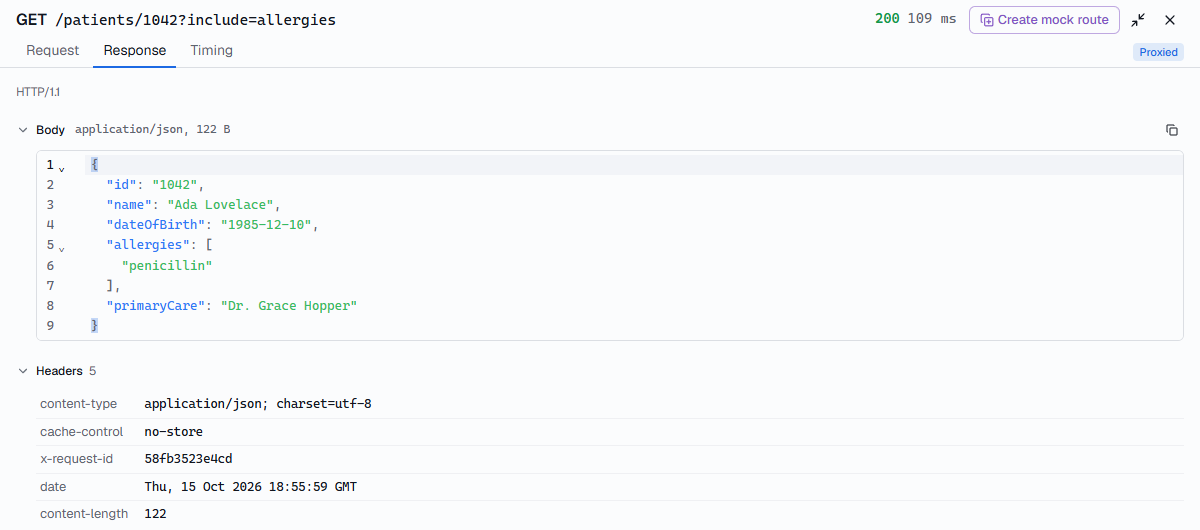Click the GET request URL title
1200x530 pixels.
[x=176, y=19]
